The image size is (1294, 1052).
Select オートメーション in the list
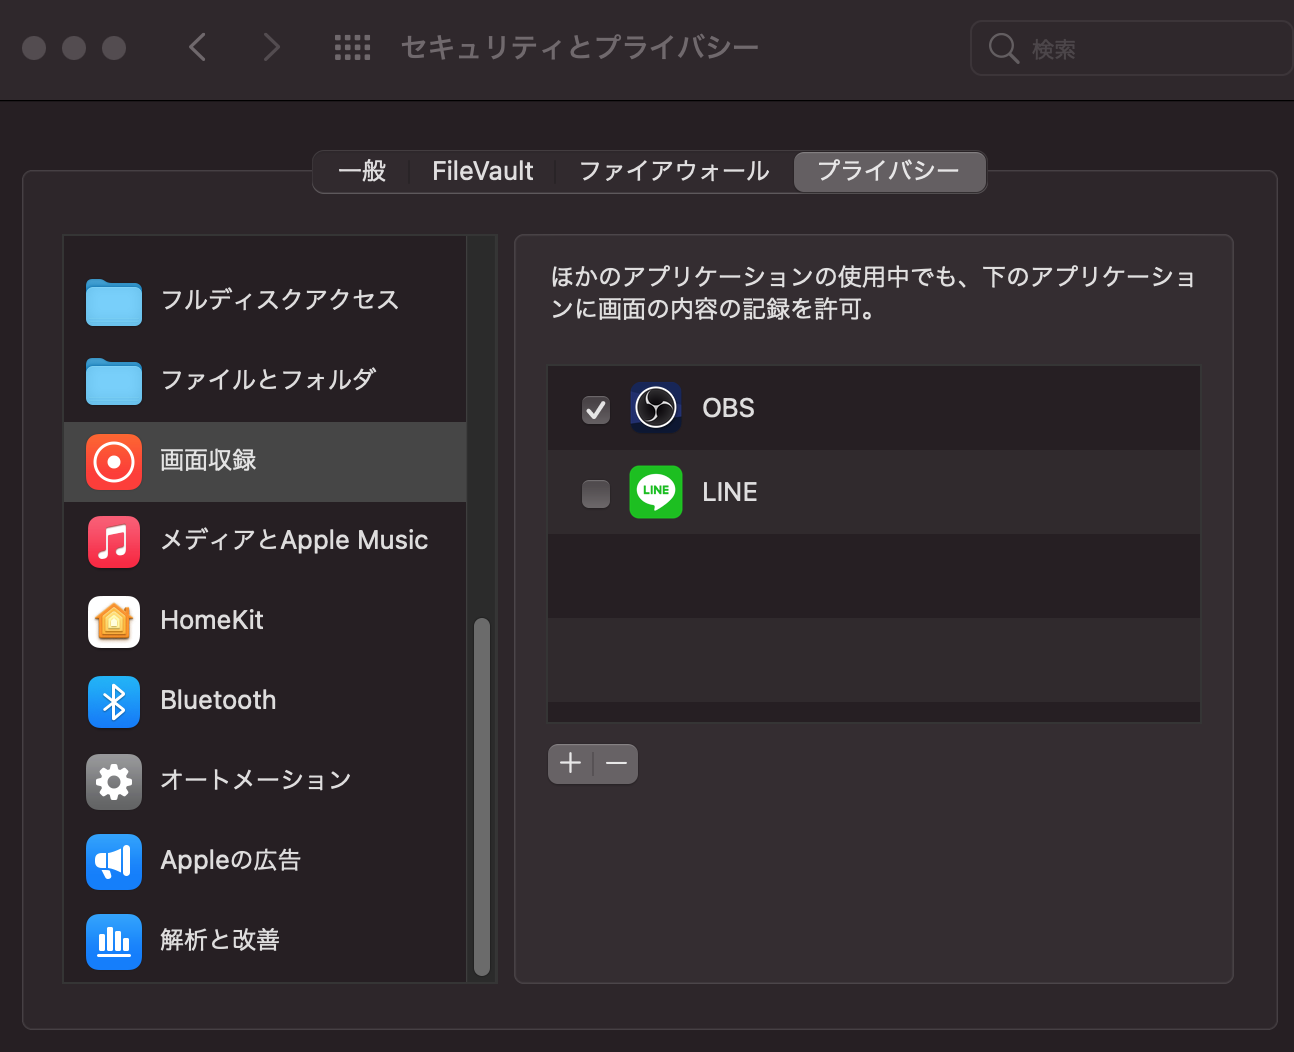click(x=256, y=780)
